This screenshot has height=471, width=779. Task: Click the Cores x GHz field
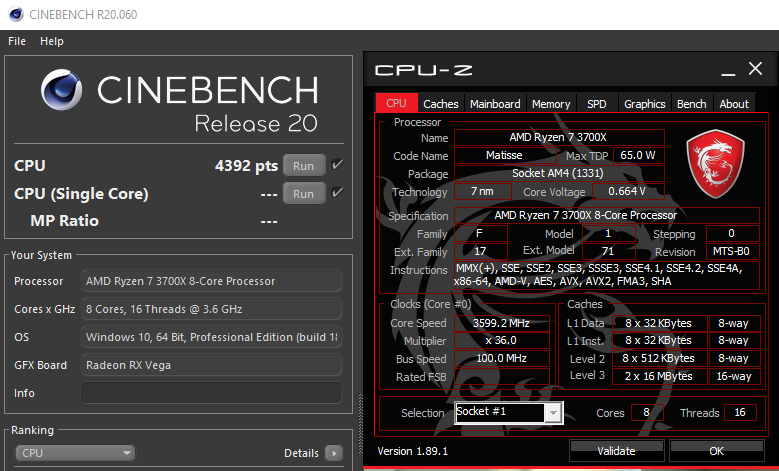211,309
